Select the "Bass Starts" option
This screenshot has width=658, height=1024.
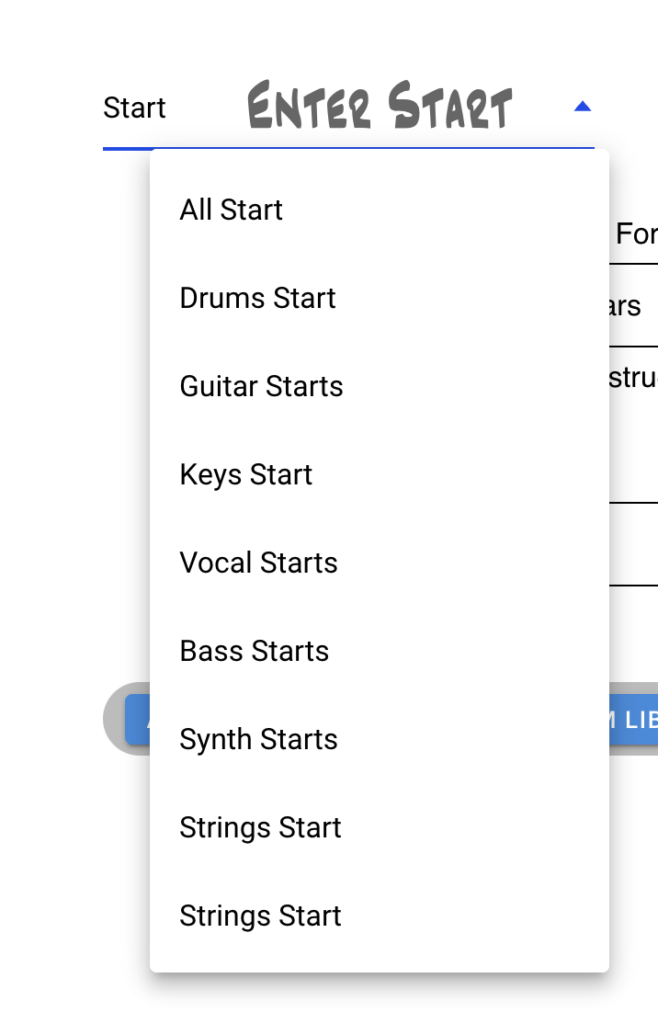pyautogui.click(x=254, y=651)
